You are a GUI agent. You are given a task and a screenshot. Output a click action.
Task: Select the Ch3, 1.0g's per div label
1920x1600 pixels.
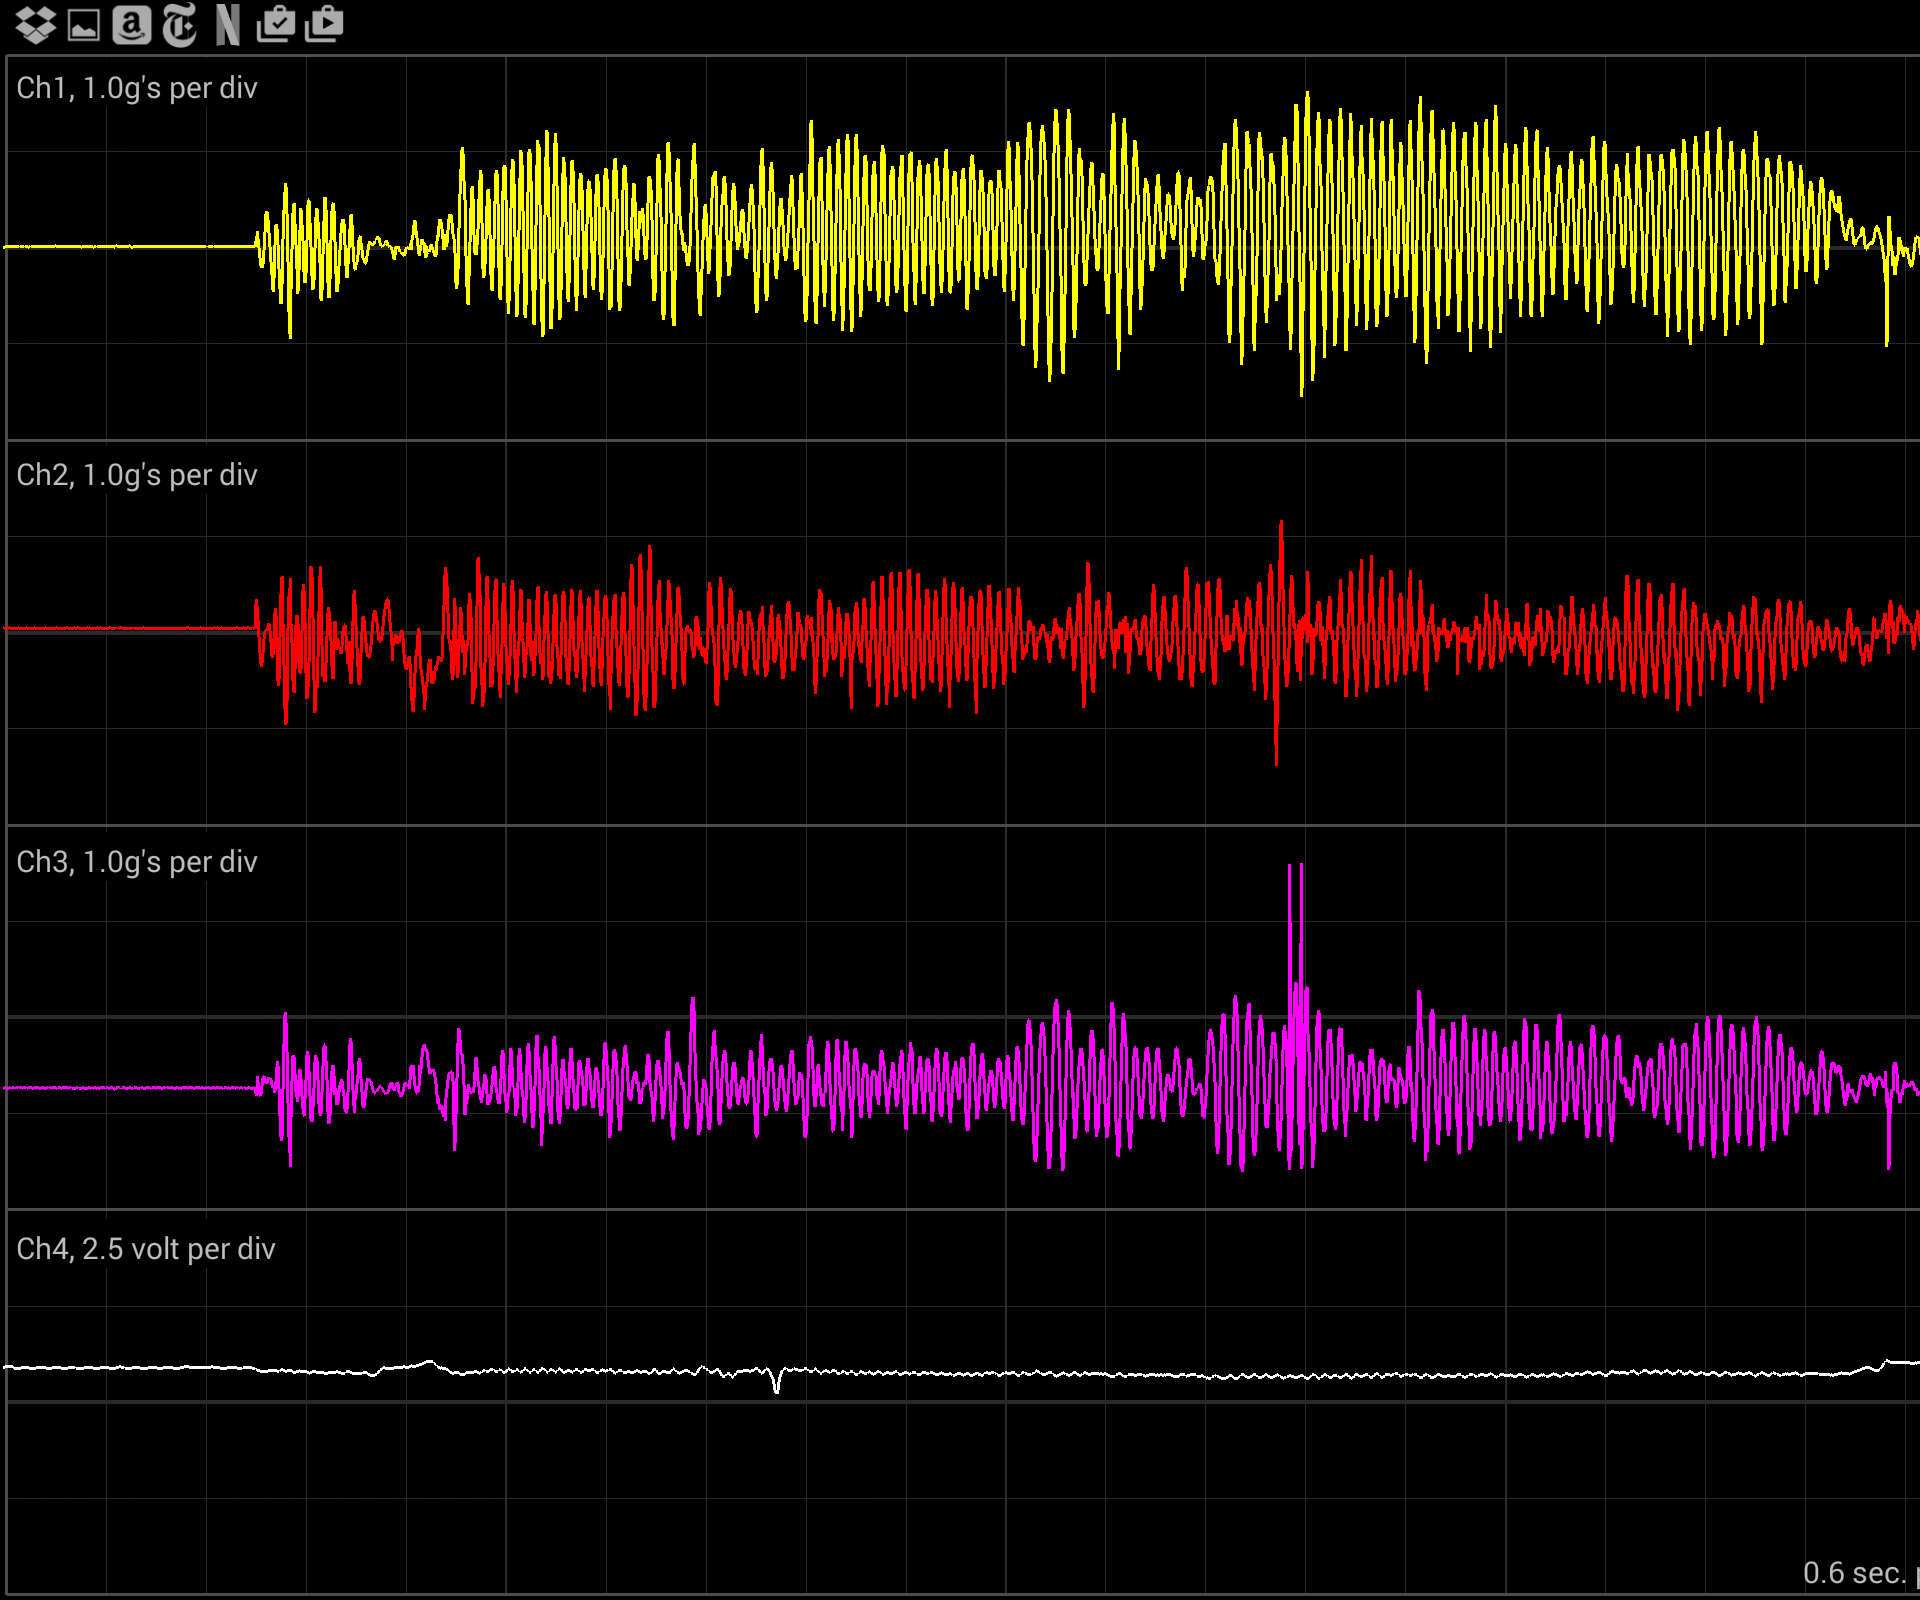click(x=137, y=862)
